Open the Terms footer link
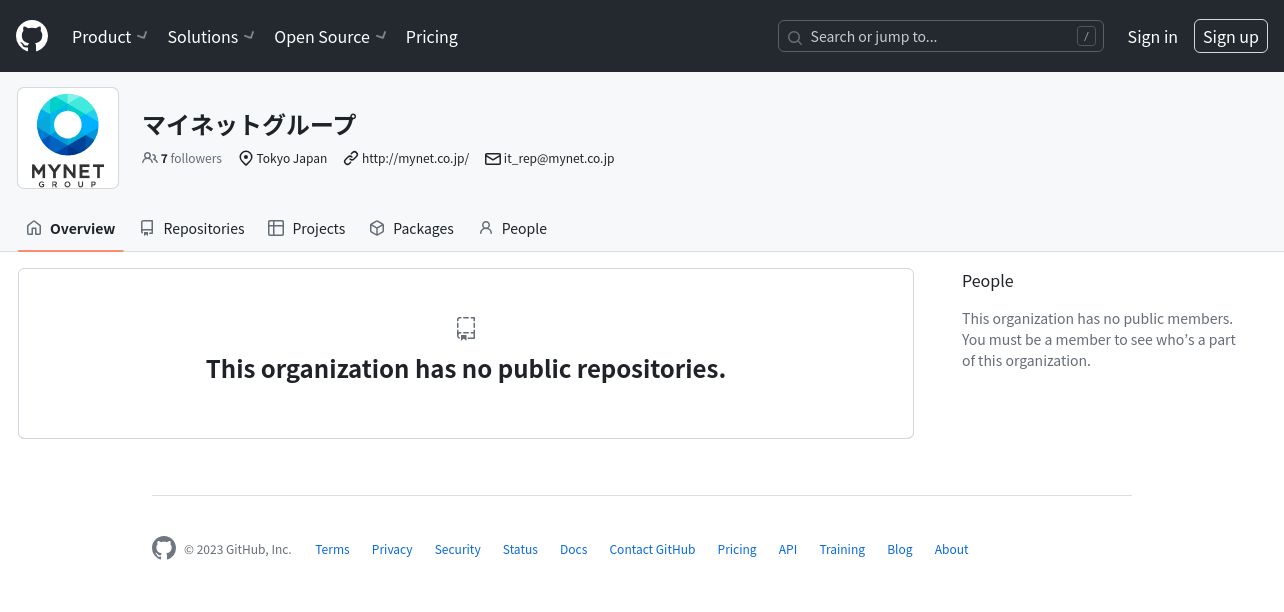This screenshot has width=1284, height=612. coord(332,549)
